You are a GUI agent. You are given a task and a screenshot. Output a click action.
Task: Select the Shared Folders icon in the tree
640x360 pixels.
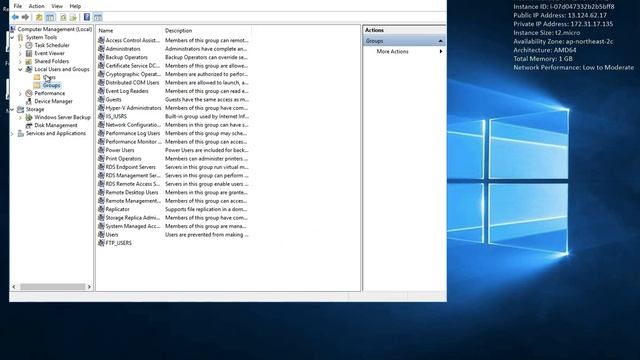(29, 61)
